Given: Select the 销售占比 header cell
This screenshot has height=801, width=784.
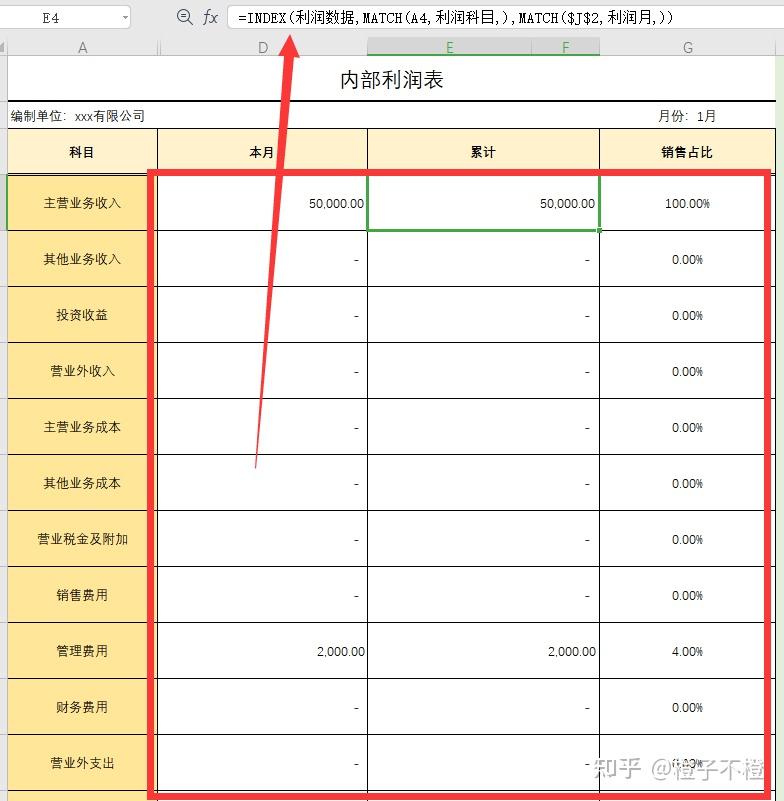Looking at the screenshot, I should (687, 152).
